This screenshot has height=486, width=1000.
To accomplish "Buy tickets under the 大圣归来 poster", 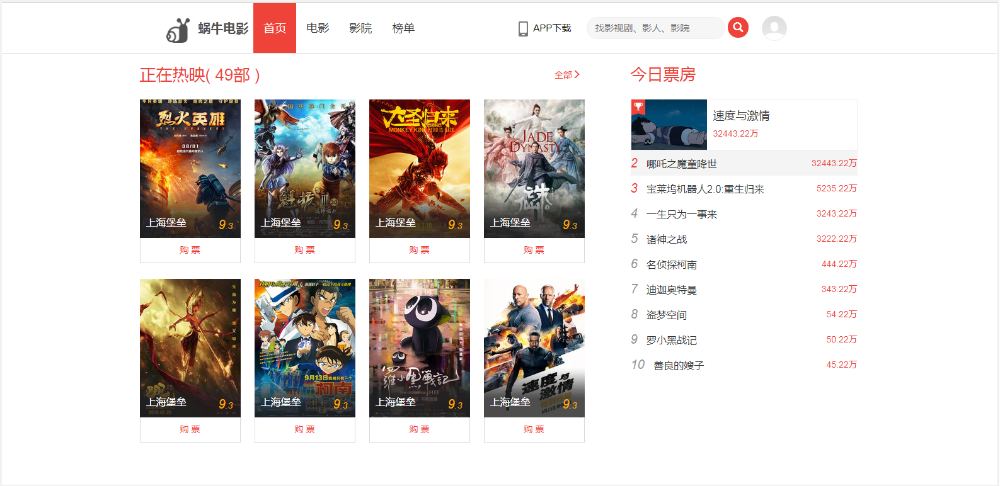I will coord(420,250).
